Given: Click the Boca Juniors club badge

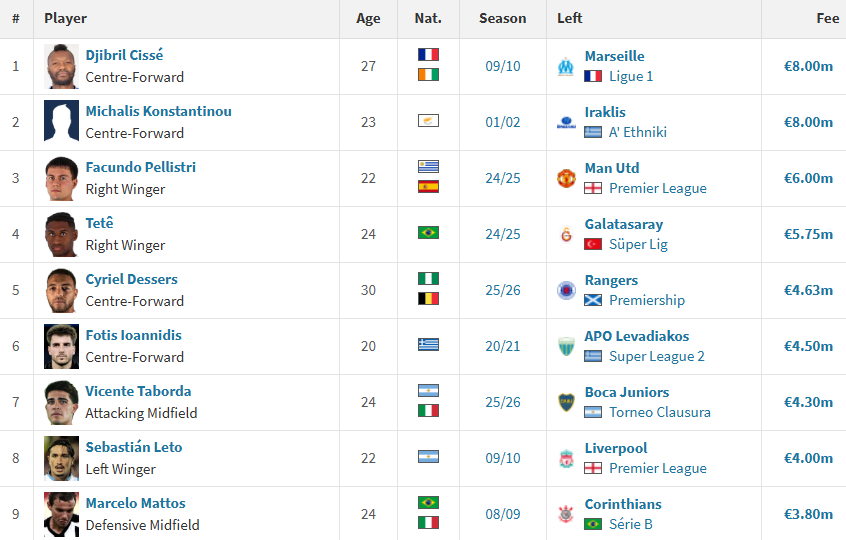Looking at the screenshot, I should point(566,403).
